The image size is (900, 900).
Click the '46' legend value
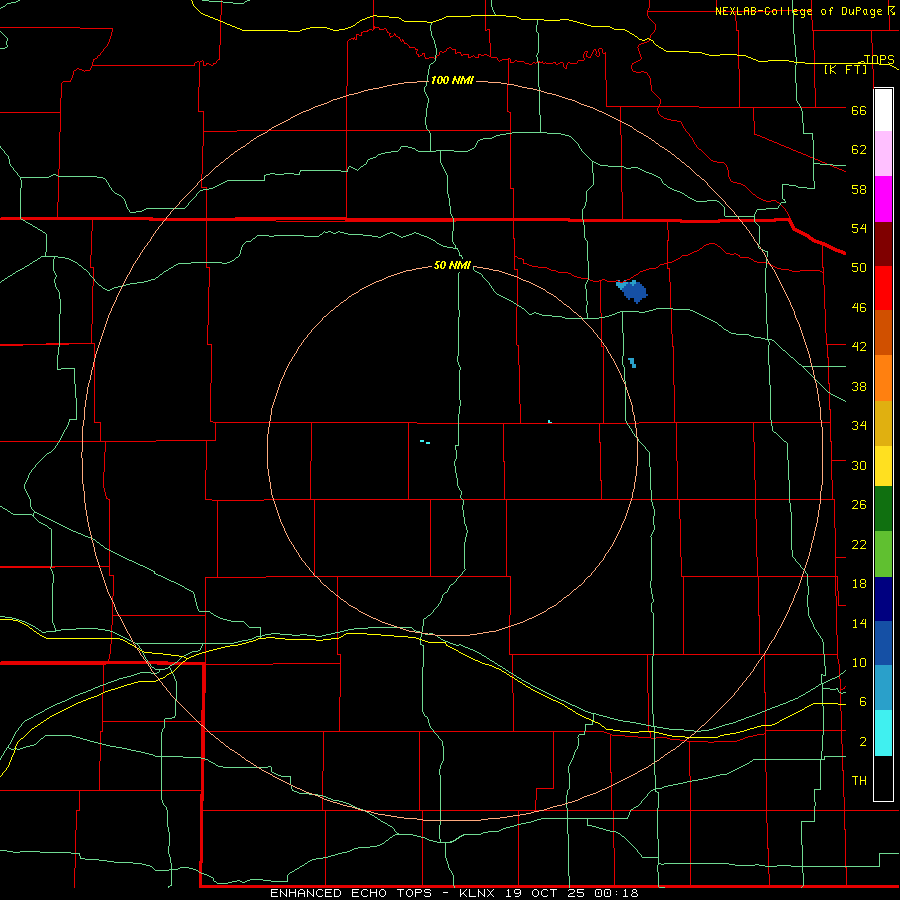[x=859, y=308]
